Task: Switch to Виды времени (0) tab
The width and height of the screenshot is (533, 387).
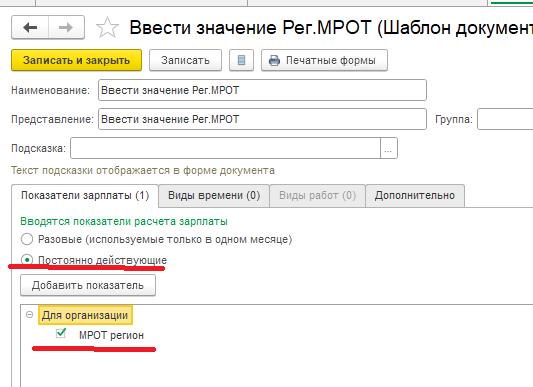Action: click(x=214, y=196)
